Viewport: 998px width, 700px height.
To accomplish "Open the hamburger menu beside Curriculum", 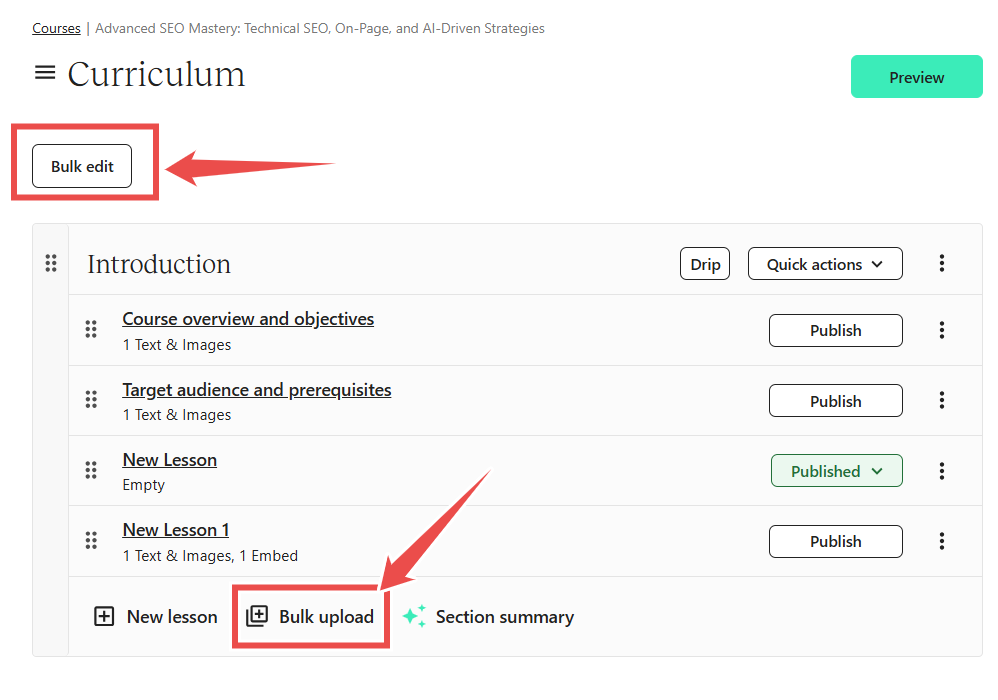I will coord(45,73).
